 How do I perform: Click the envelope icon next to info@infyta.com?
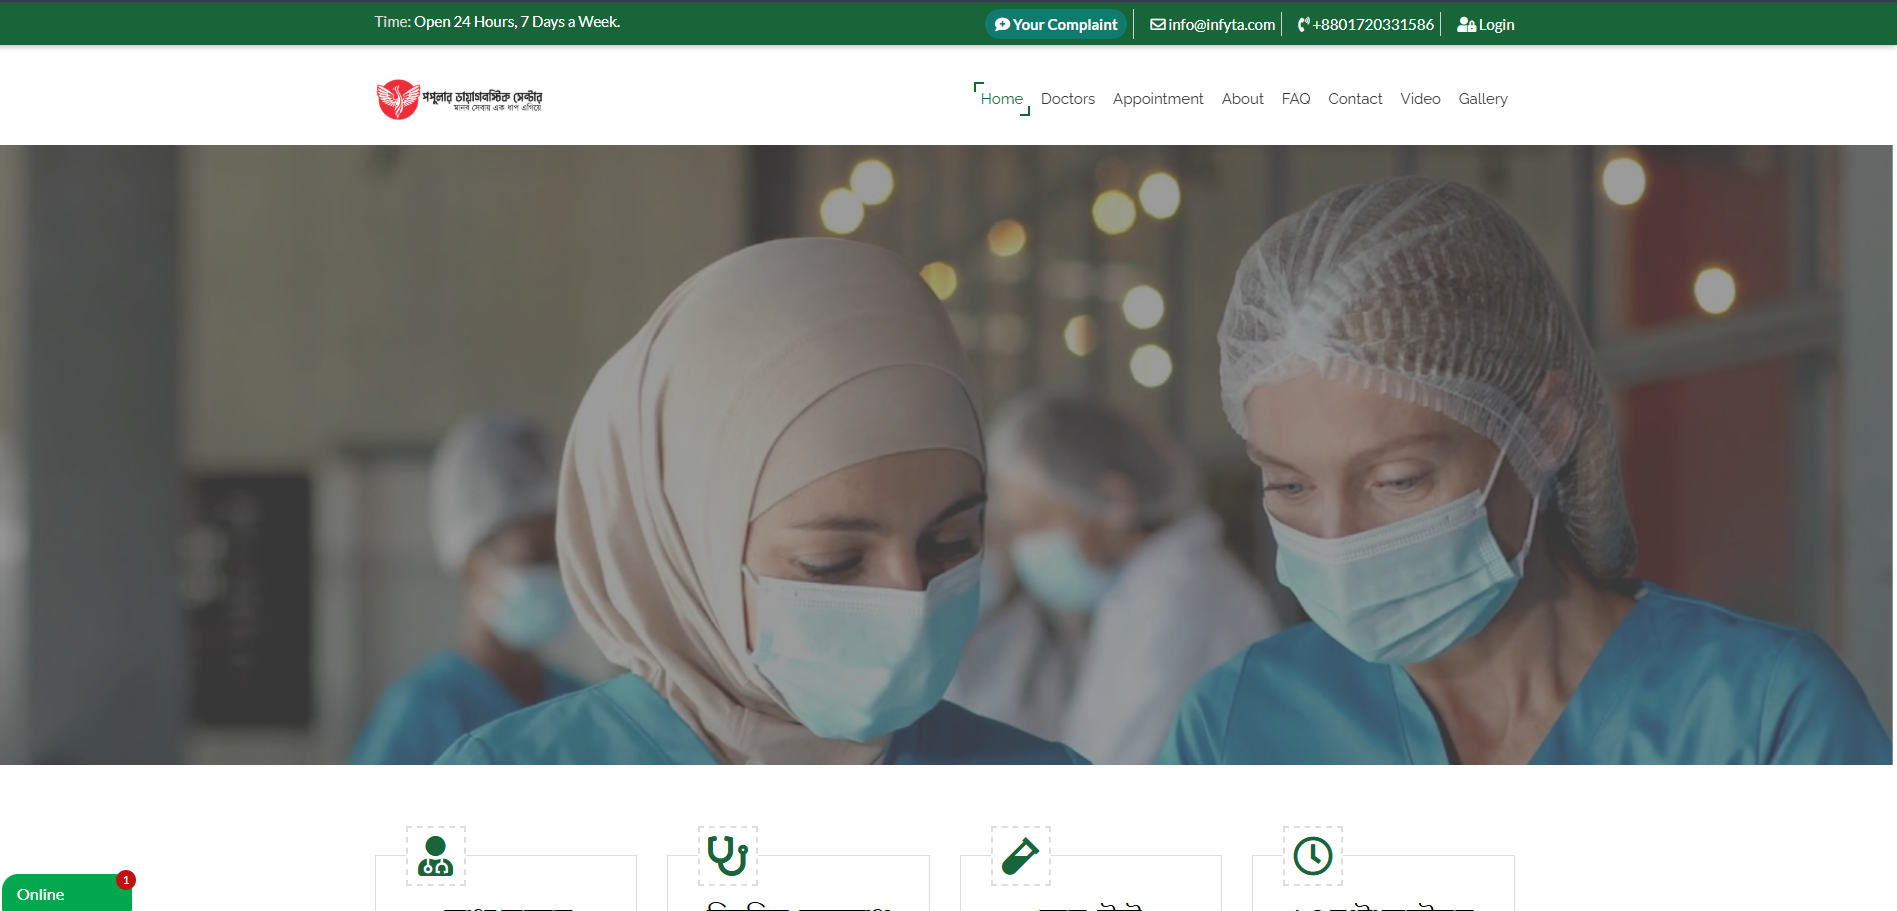point(1157,24)
